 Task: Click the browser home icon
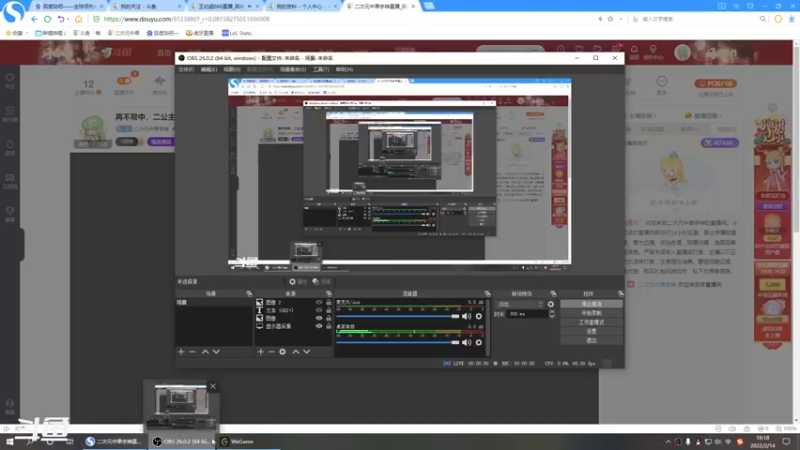click(79, 19)
